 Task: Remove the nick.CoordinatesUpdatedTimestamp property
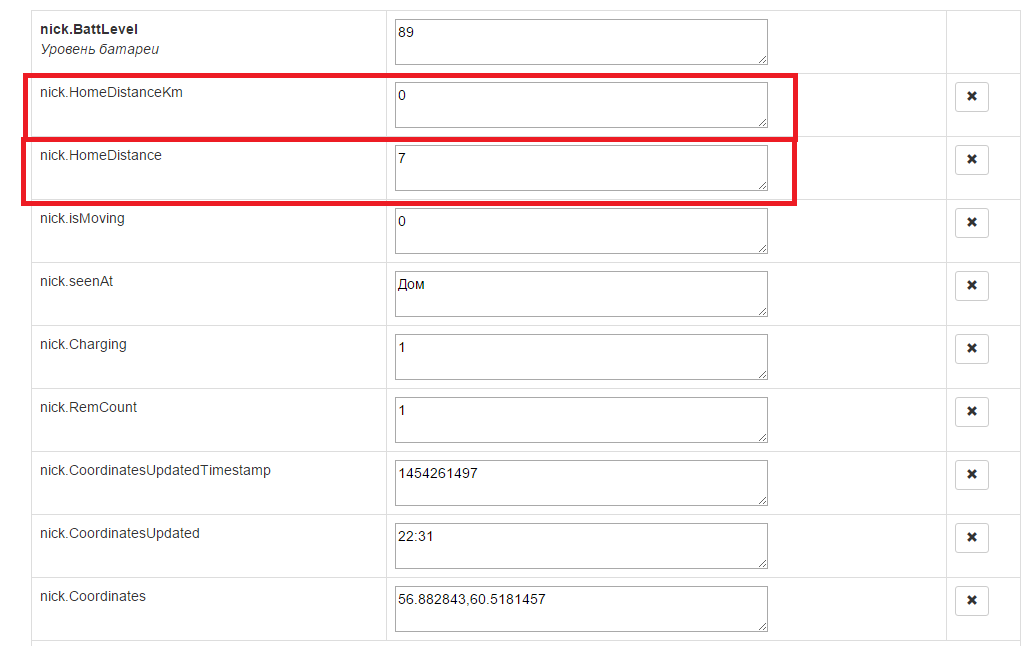(x=971, y=475)
